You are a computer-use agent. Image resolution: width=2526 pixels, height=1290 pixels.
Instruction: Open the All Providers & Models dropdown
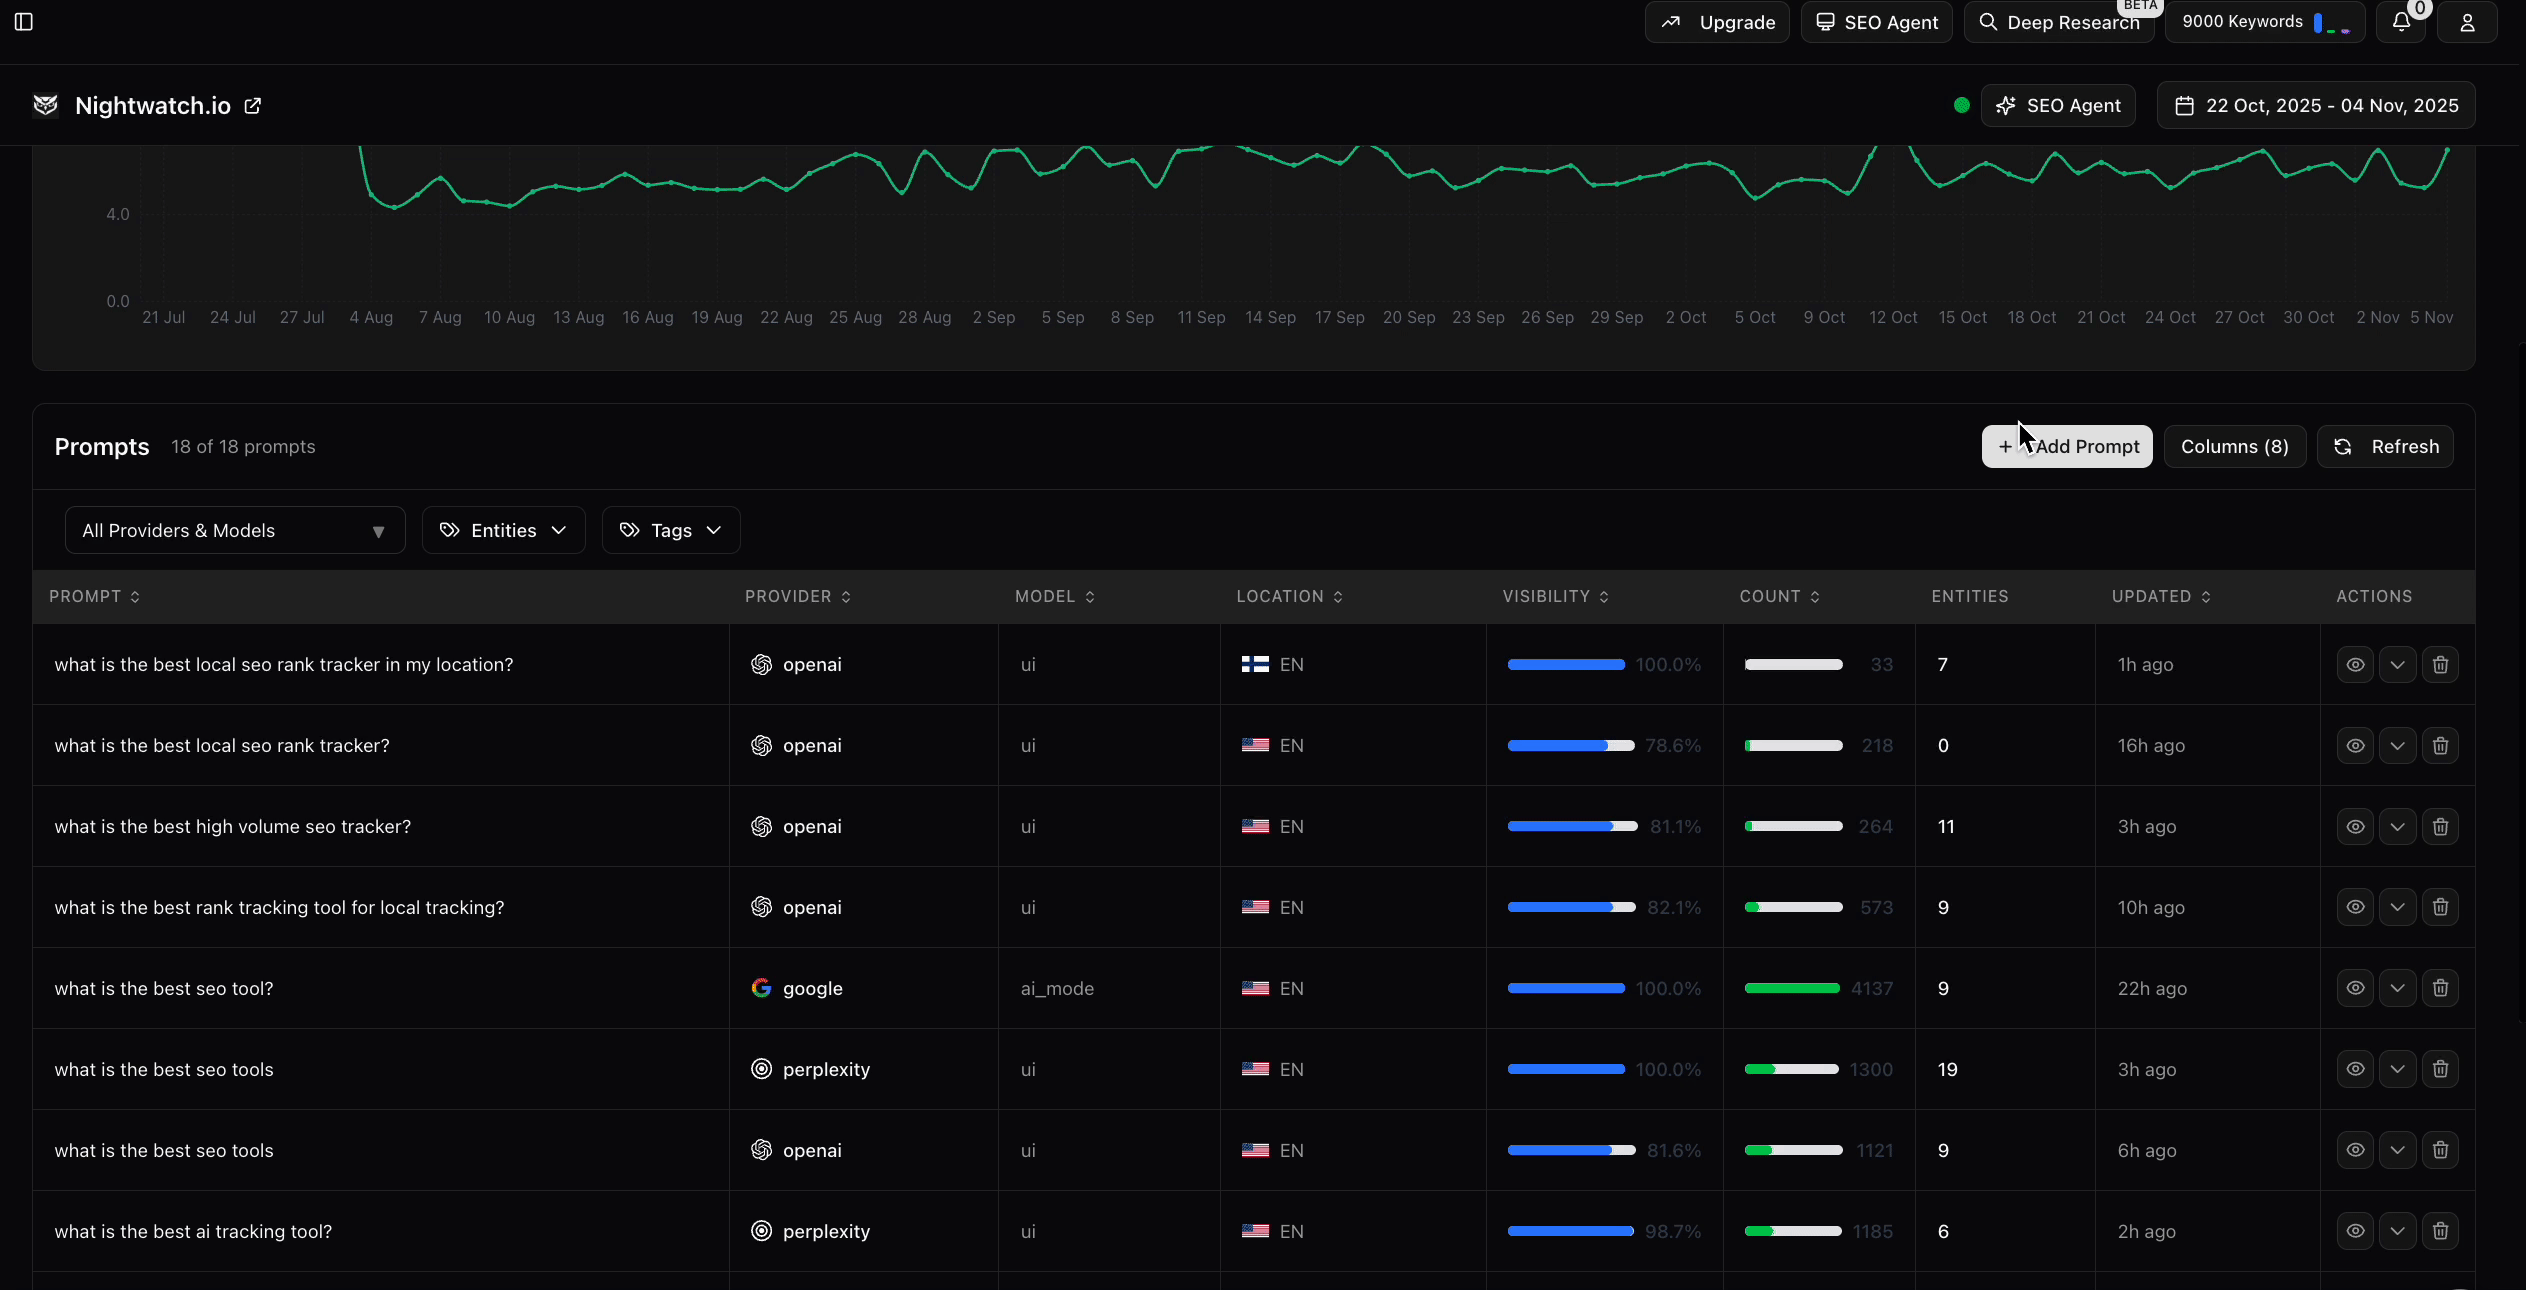pyautogui.click(x=235, y=530)
